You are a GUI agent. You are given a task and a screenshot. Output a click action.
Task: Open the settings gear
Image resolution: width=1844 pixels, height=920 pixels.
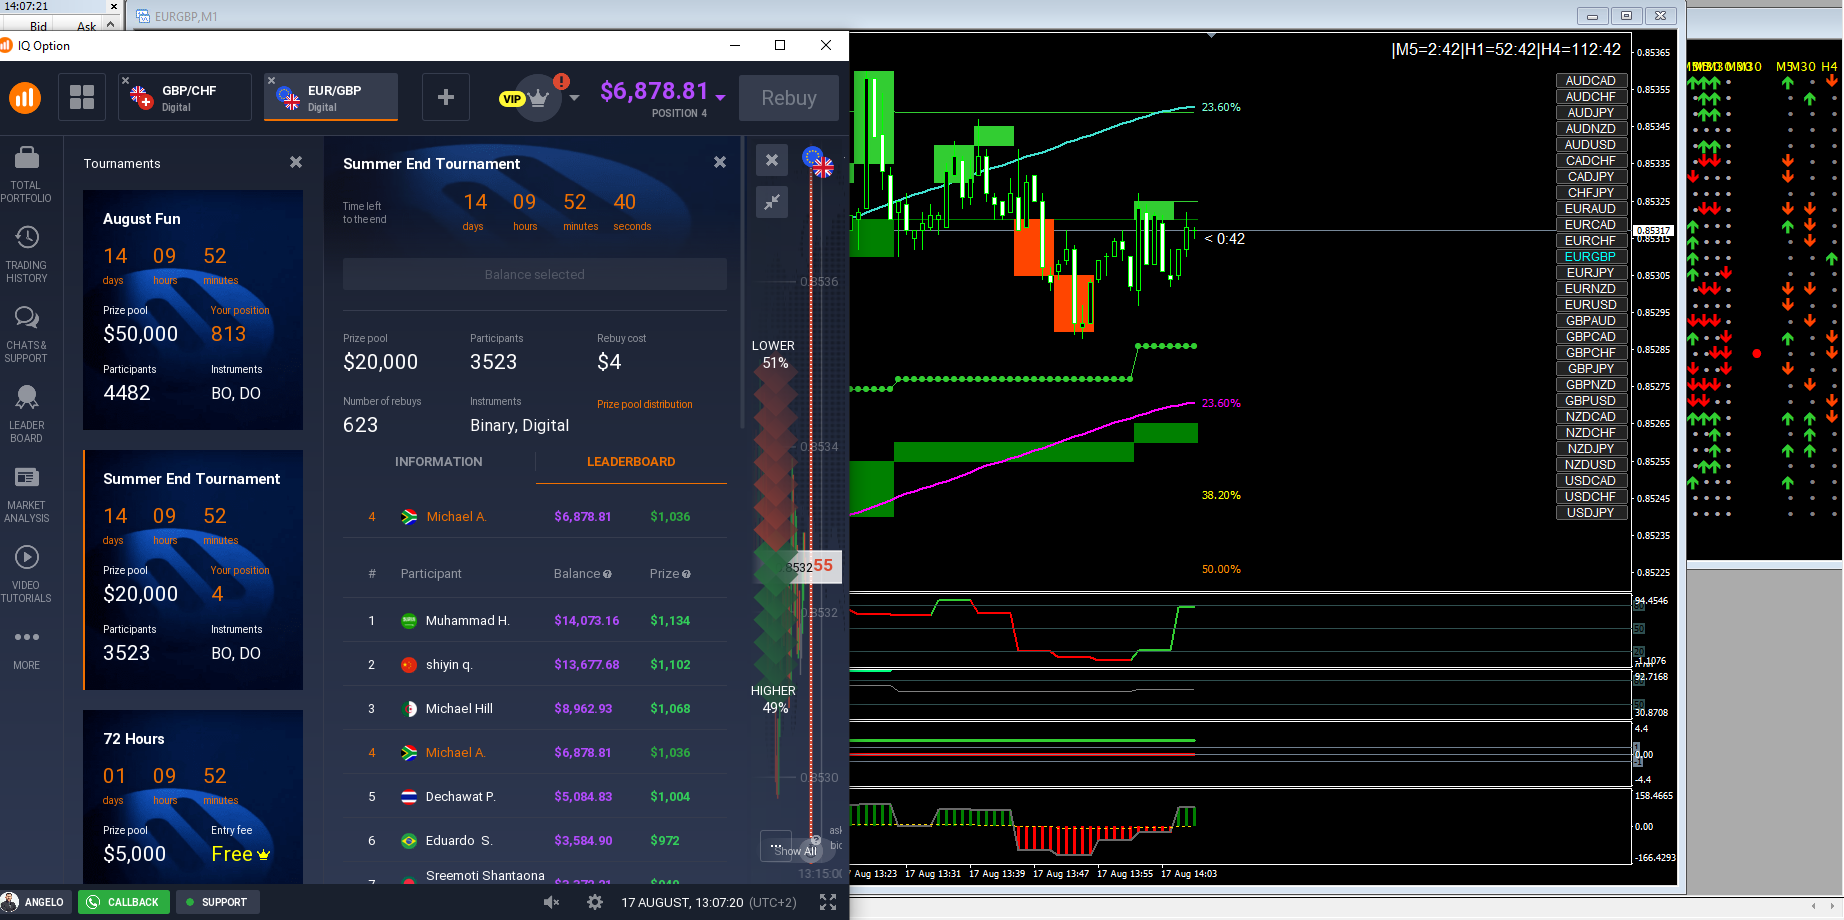[x=595, y=902]
